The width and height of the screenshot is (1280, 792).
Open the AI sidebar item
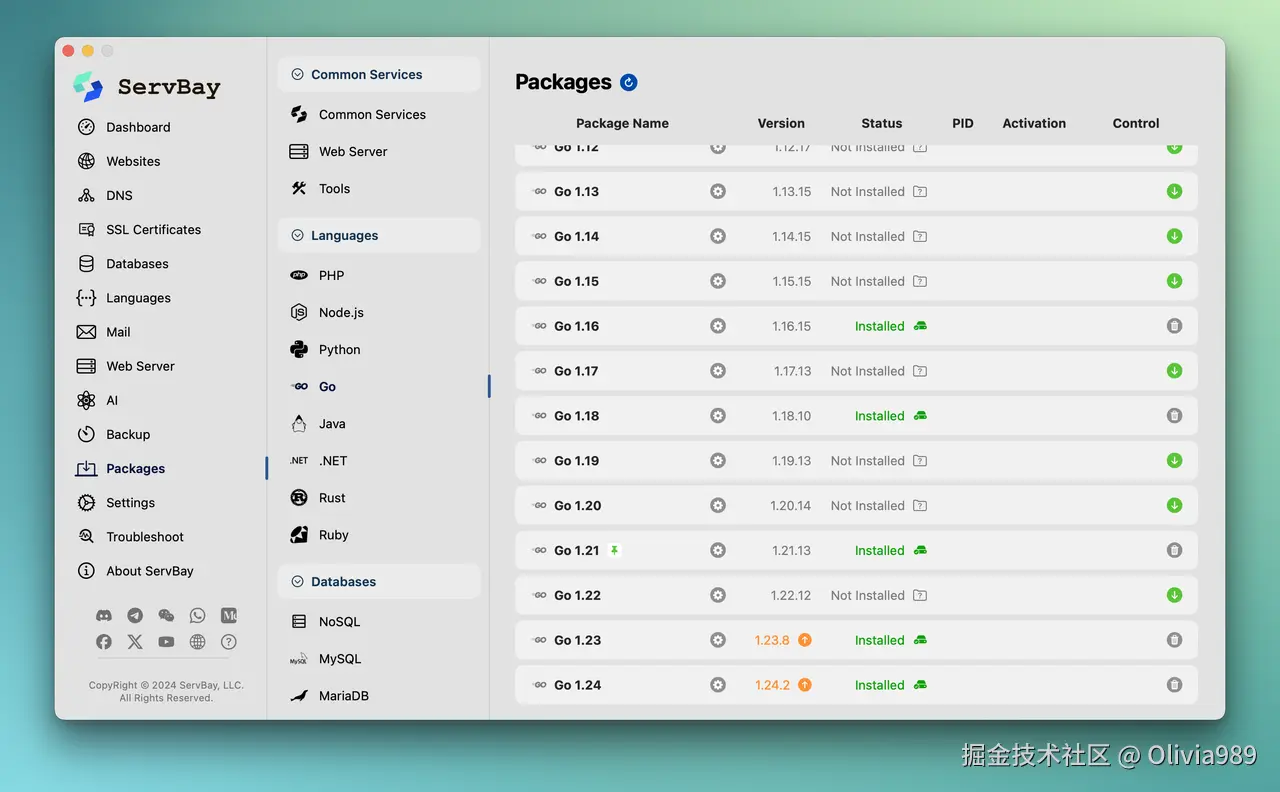click(112, 400)
